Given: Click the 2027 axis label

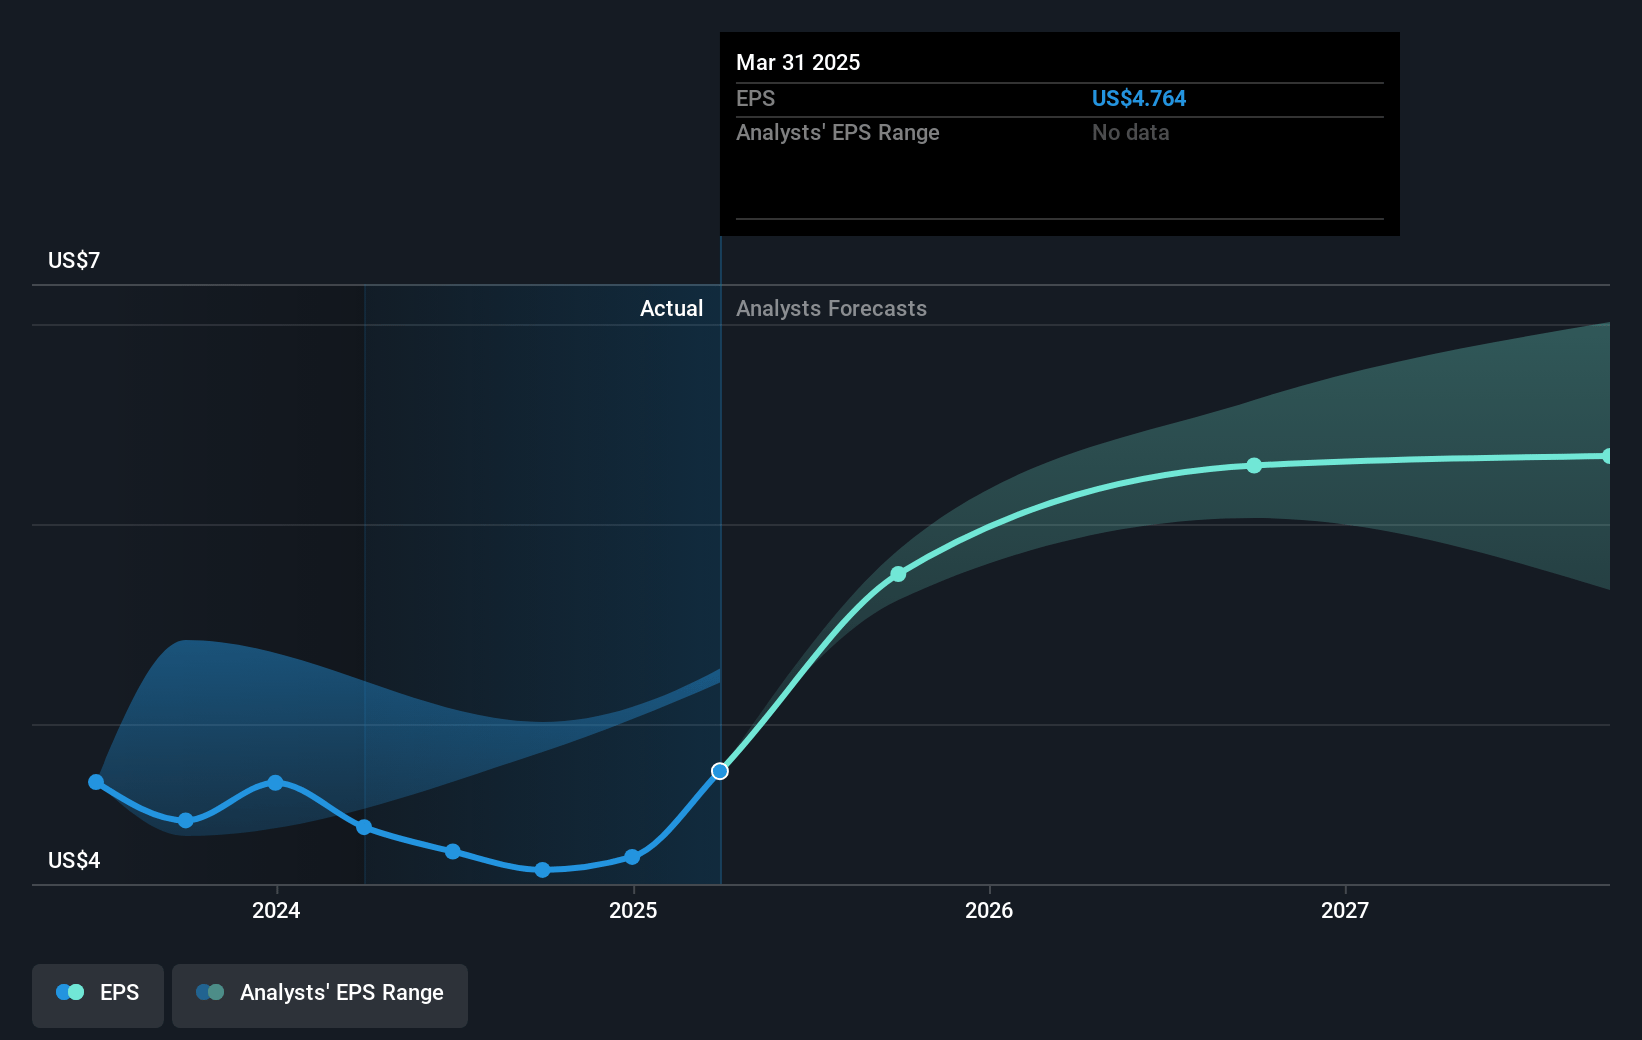Looking at the screenshot, I should coord(1345,910).
